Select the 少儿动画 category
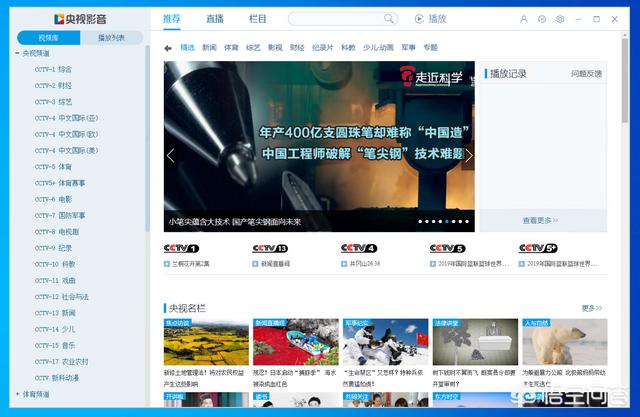 pos(378,47)
